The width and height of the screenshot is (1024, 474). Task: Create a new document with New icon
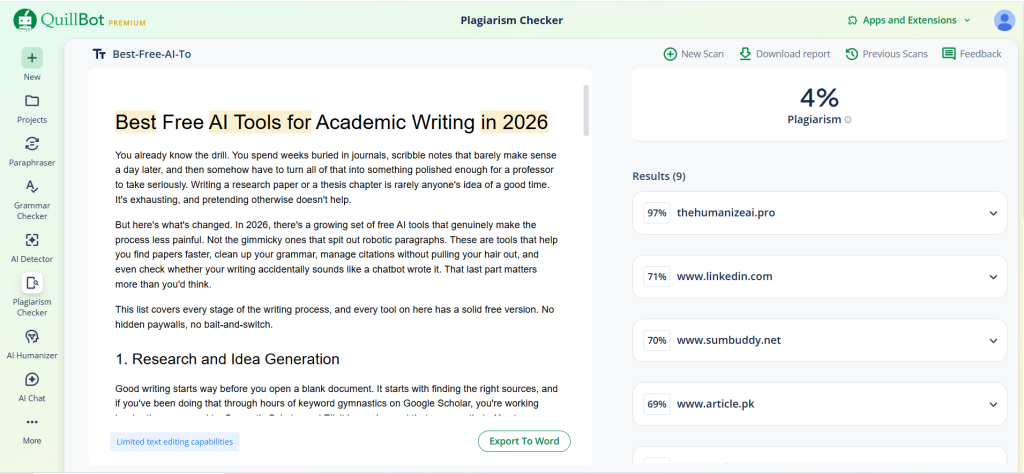click(x=32, y=58)
